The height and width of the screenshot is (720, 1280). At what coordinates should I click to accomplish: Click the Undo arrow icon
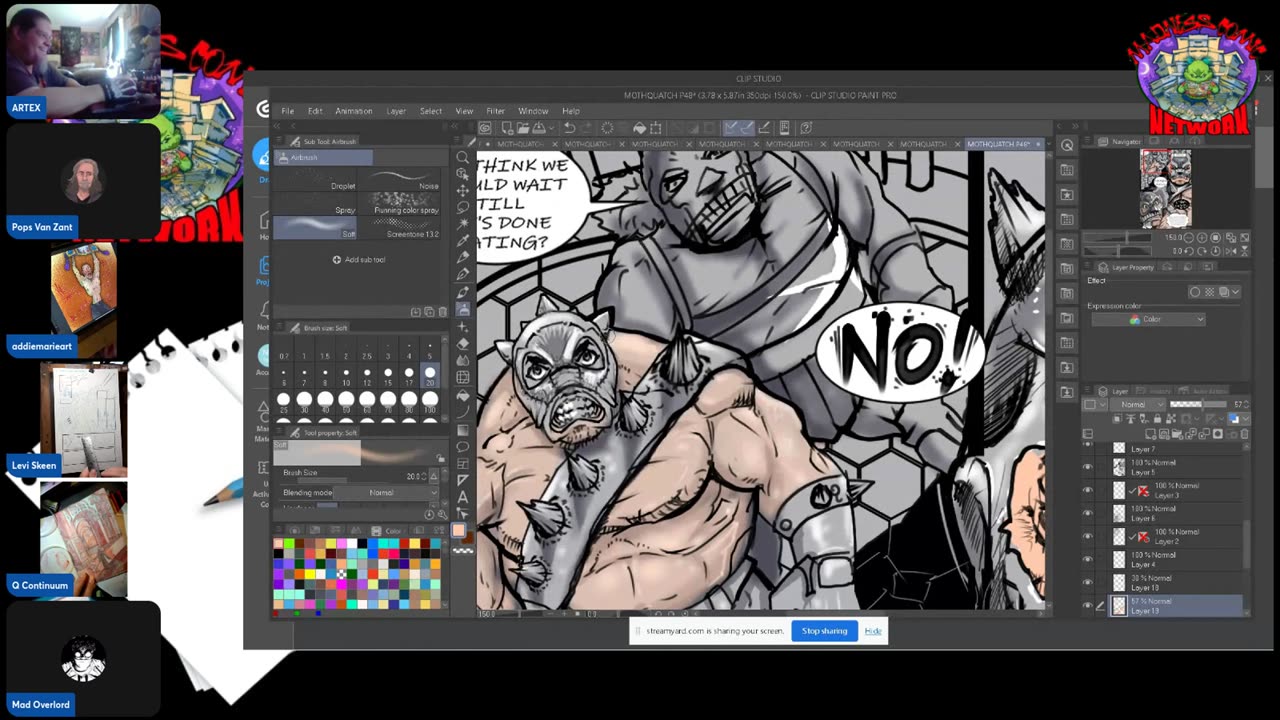point(569,128)
